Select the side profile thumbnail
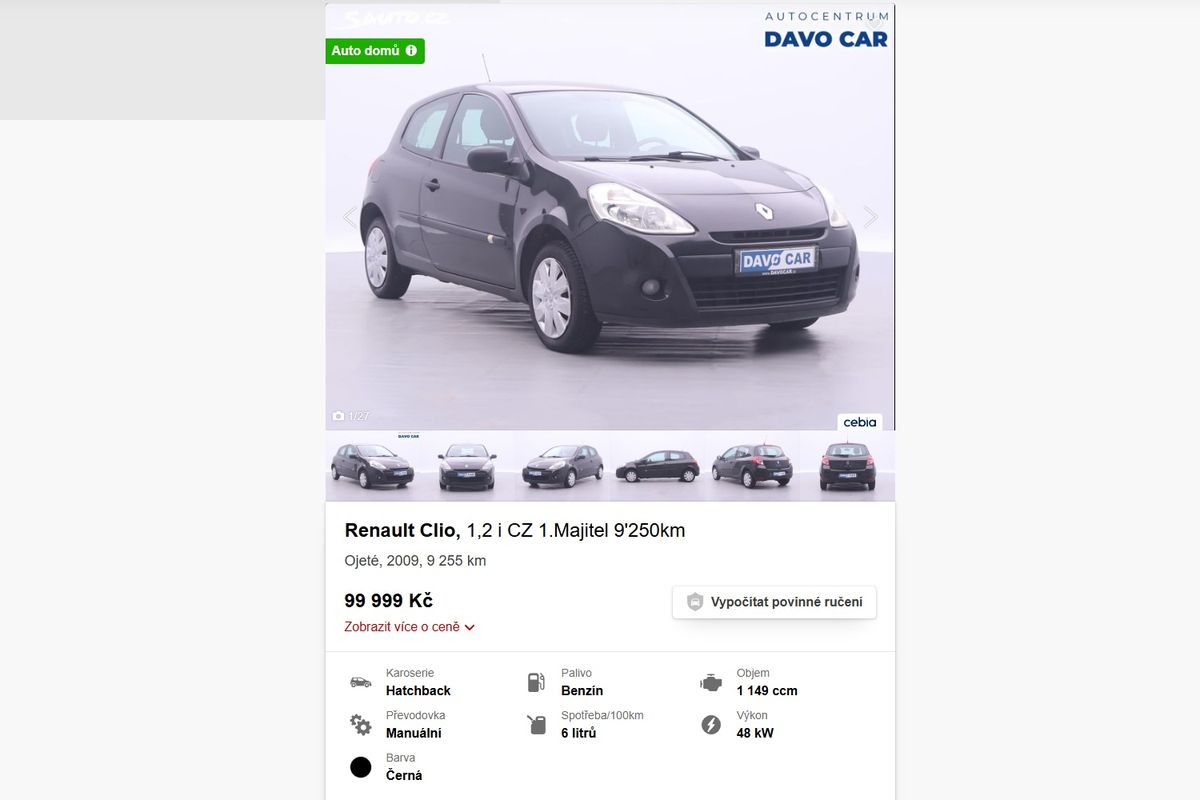 click(x=657, y=466)
